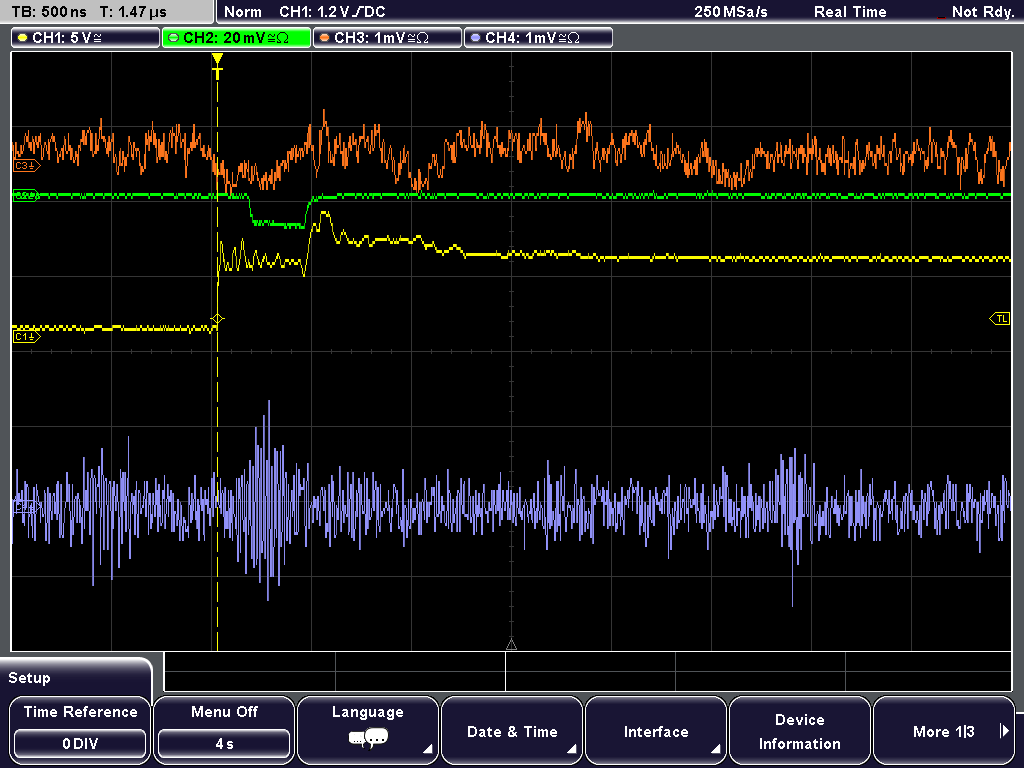
Task: Open the Date & Time submenu
Action: tap(512, 729)
